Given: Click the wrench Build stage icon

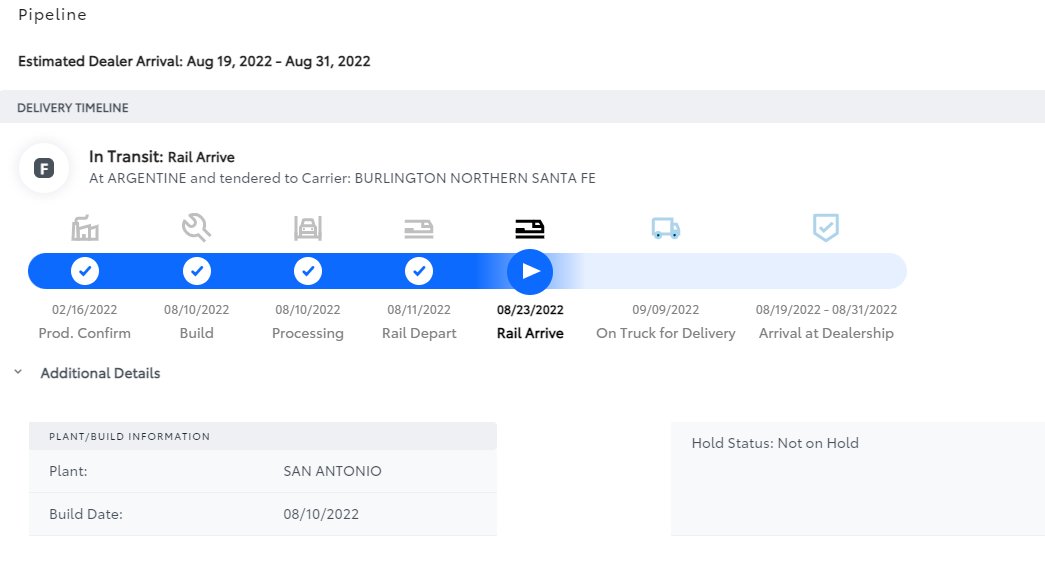Looking at the screenshot, I should 197,227.
